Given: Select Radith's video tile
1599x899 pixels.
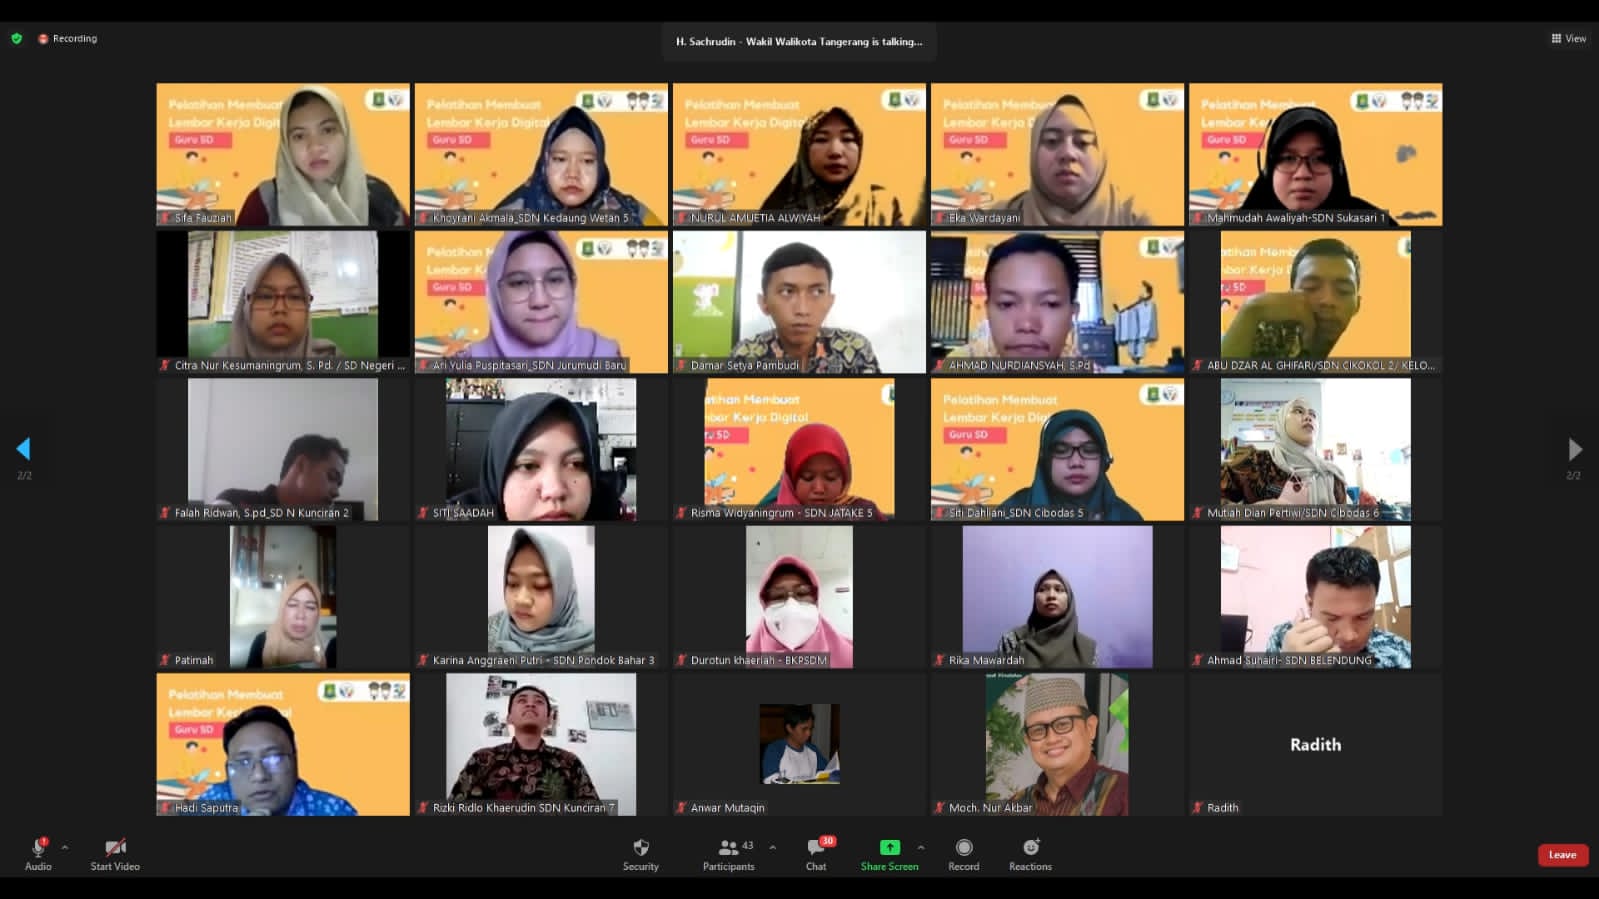Looking at the screenshot, I should point(1315,744).
